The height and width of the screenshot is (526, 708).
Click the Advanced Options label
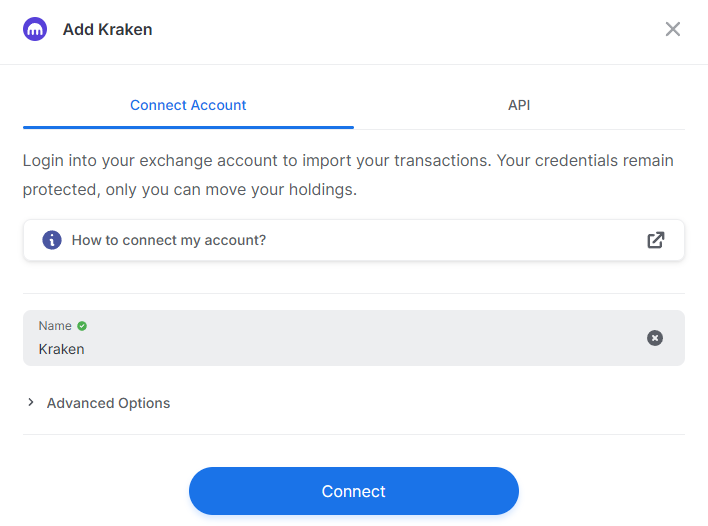coord(108,403)
